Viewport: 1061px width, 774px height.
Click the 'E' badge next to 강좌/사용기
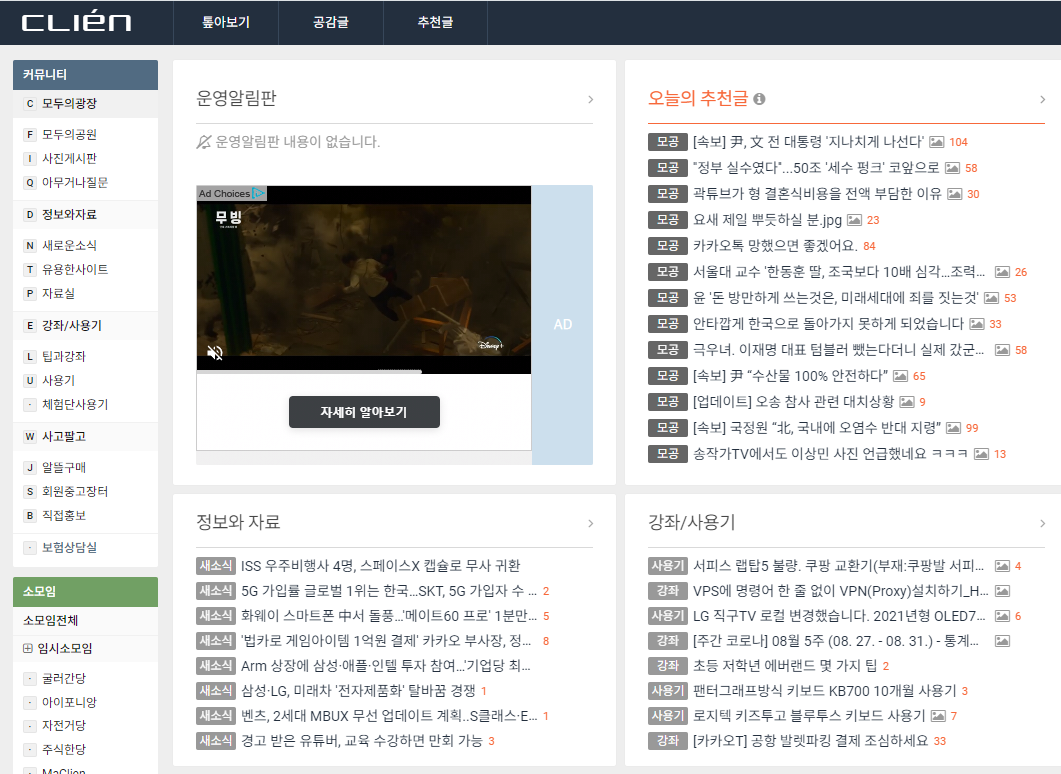[x=30, y=325]
